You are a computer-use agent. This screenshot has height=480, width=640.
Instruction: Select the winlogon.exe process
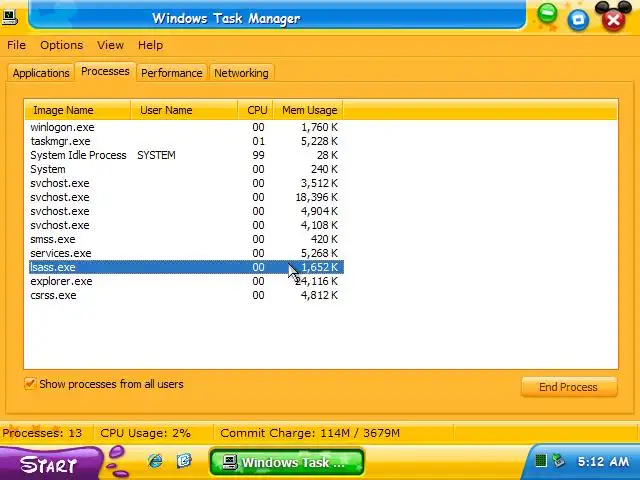187,127
